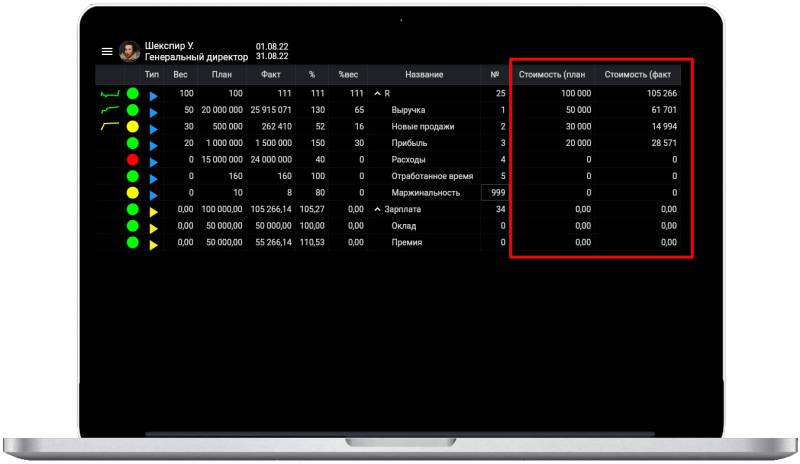Click the blue type arrow for Выручка
Screen dimensions: 800x464
[154, 112]
